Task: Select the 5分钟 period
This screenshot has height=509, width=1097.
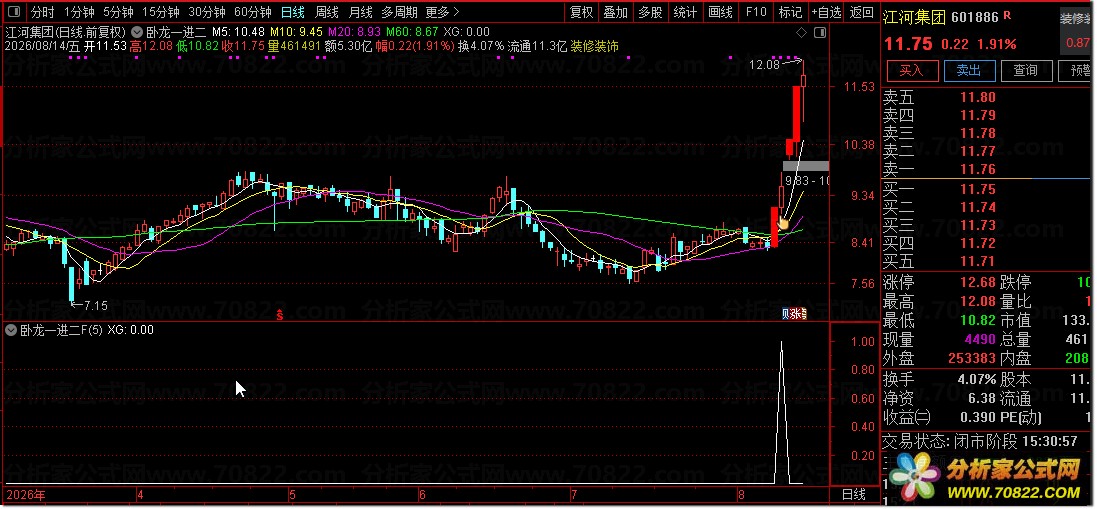Action: [118, 12]
